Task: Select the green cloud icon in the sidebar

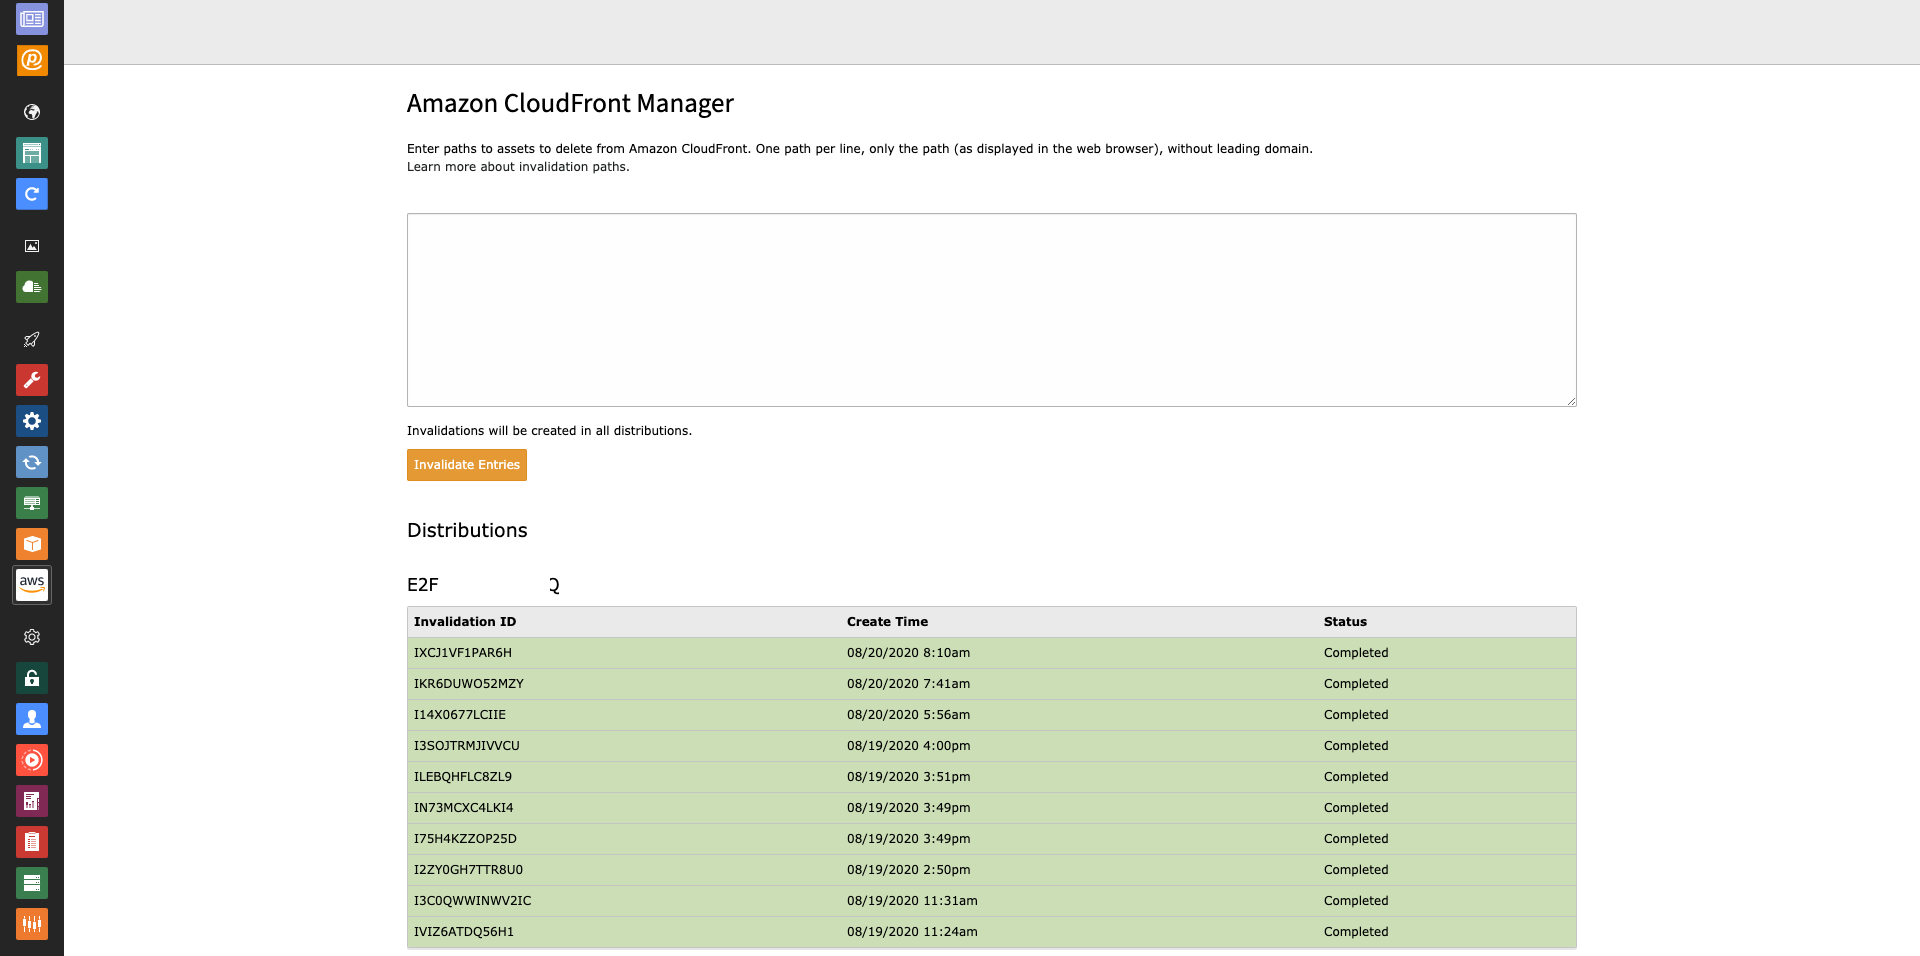Action: 32,287
